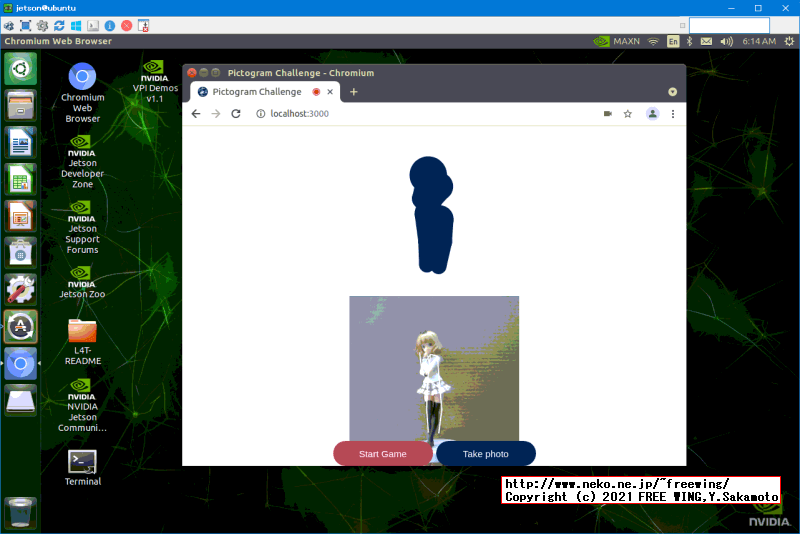Click the 6:14 AM clock
The image size is (800, 534).
pyautogui.click(x=759, y=41)
